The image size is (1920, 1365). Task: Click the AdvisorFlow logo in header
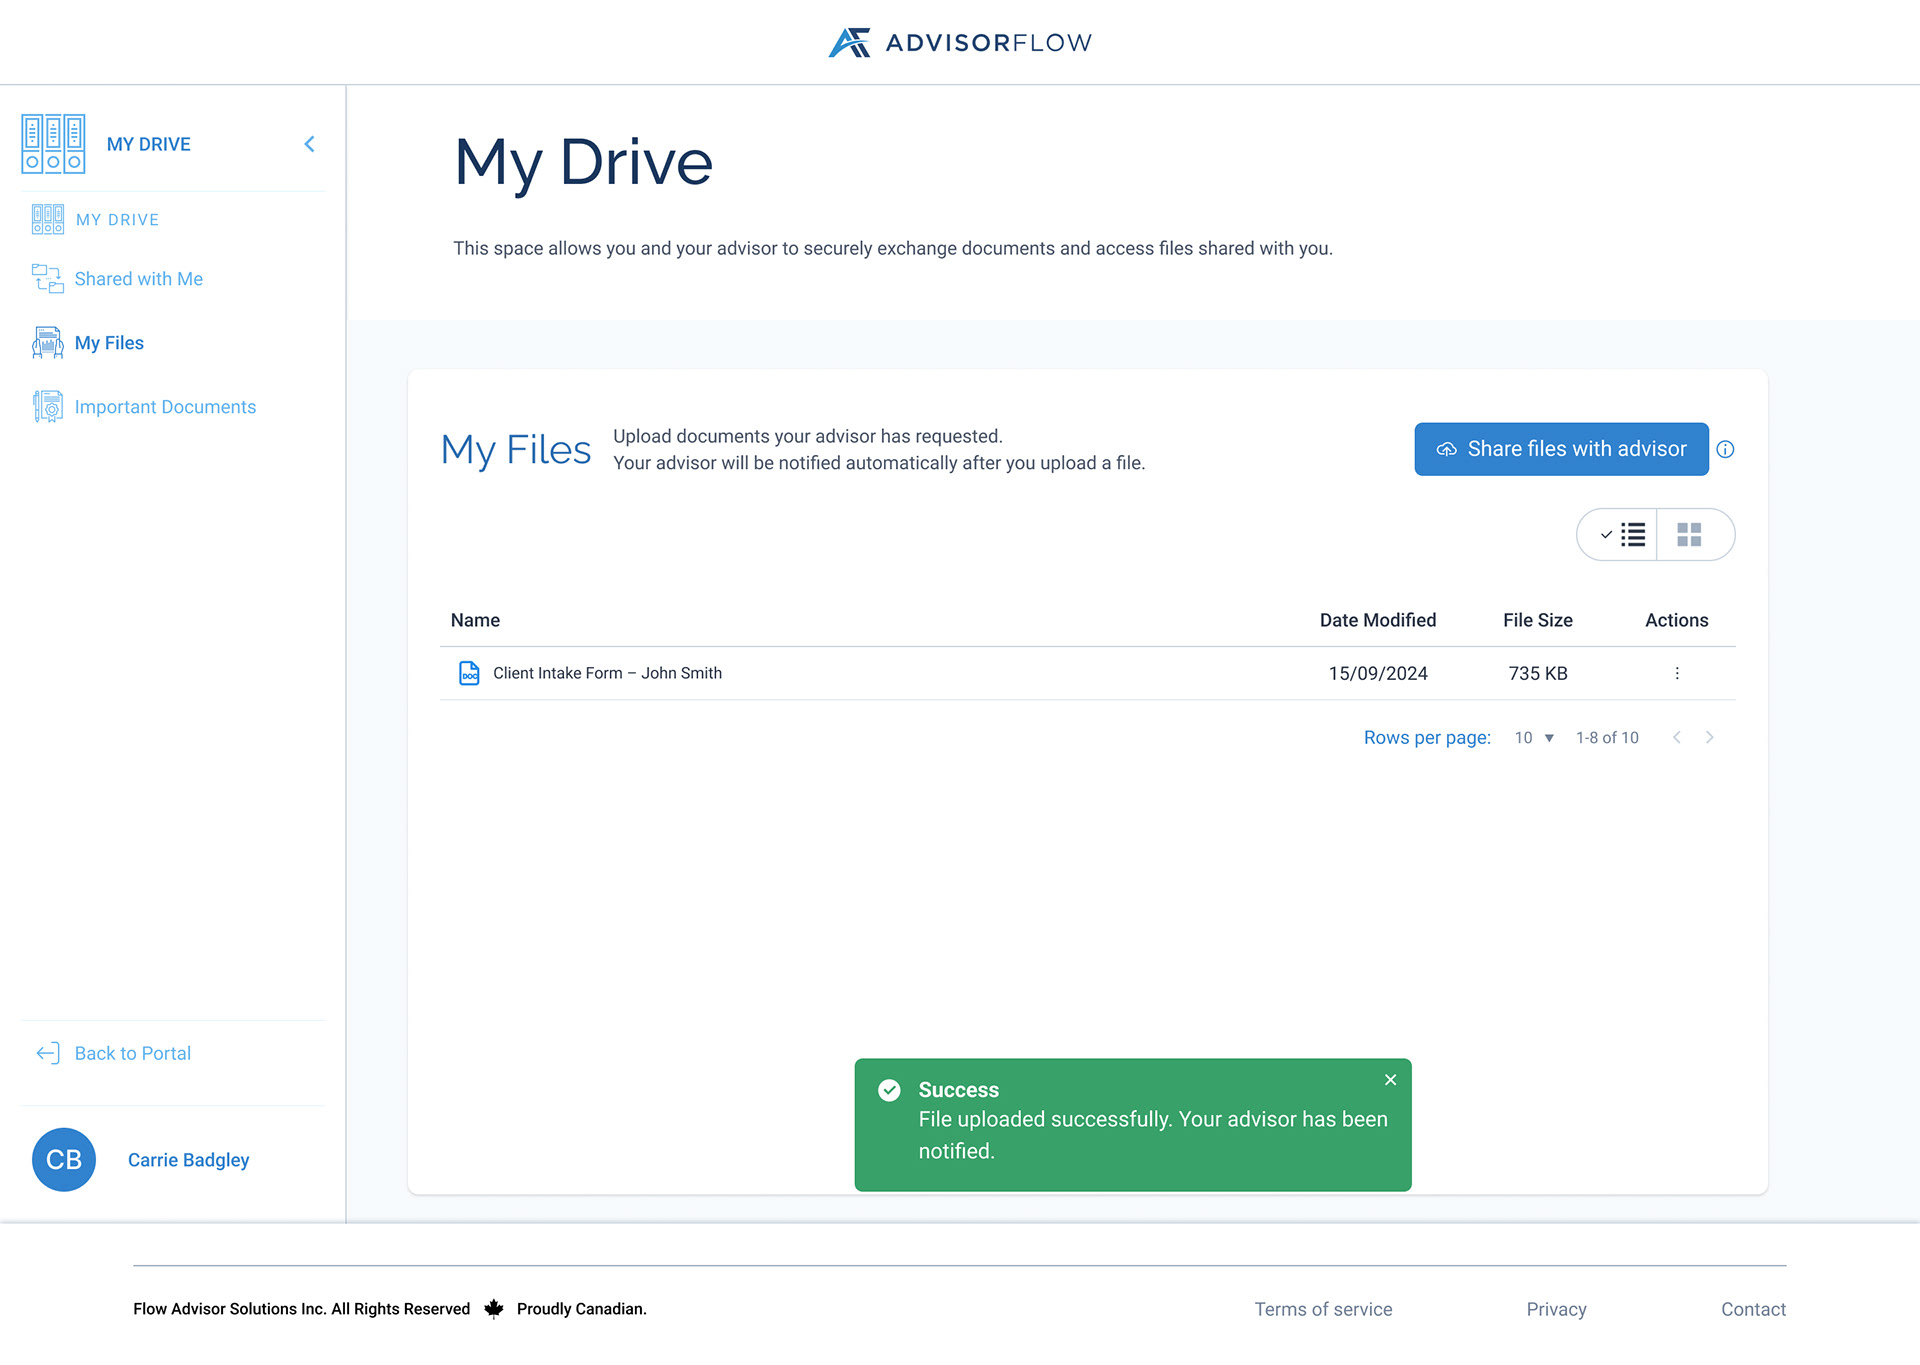(x=959, y=42)
